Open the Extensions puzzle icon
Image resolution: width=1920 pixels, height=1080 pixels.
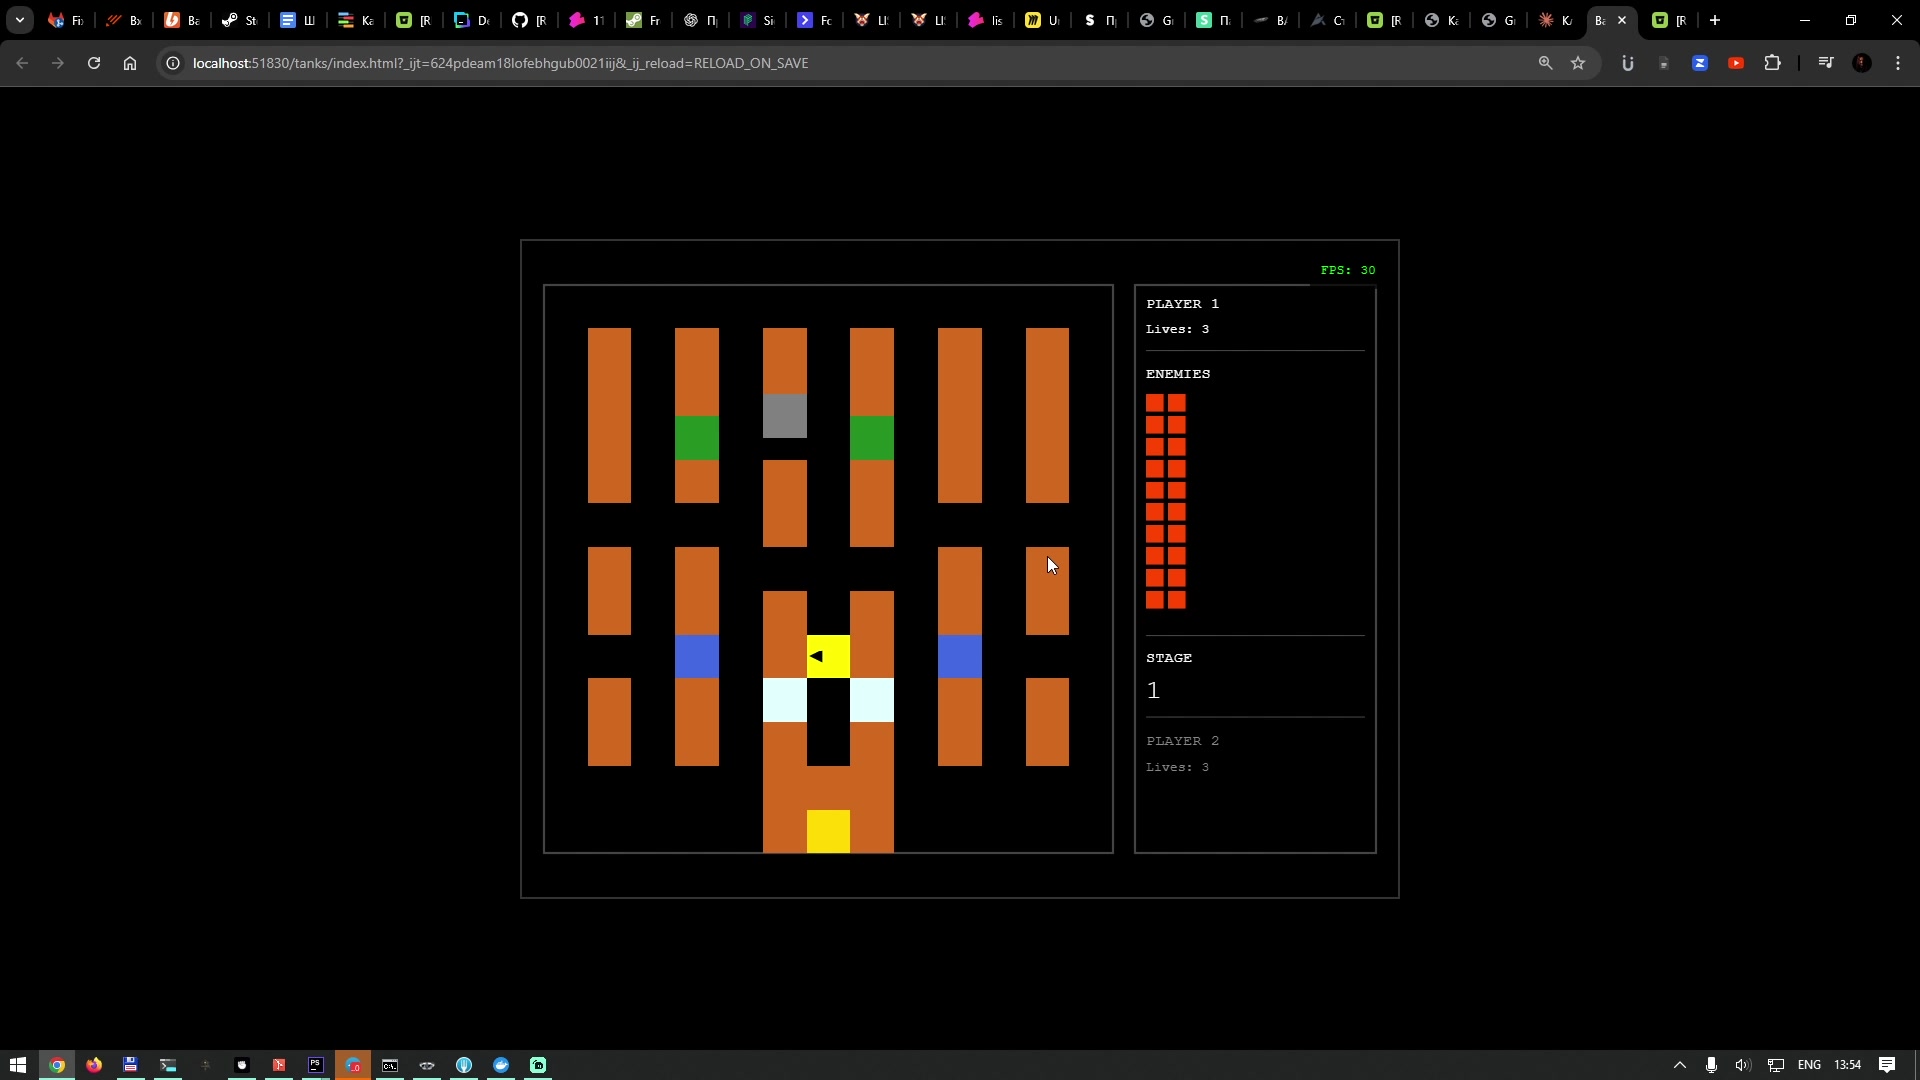(1772, 63)
